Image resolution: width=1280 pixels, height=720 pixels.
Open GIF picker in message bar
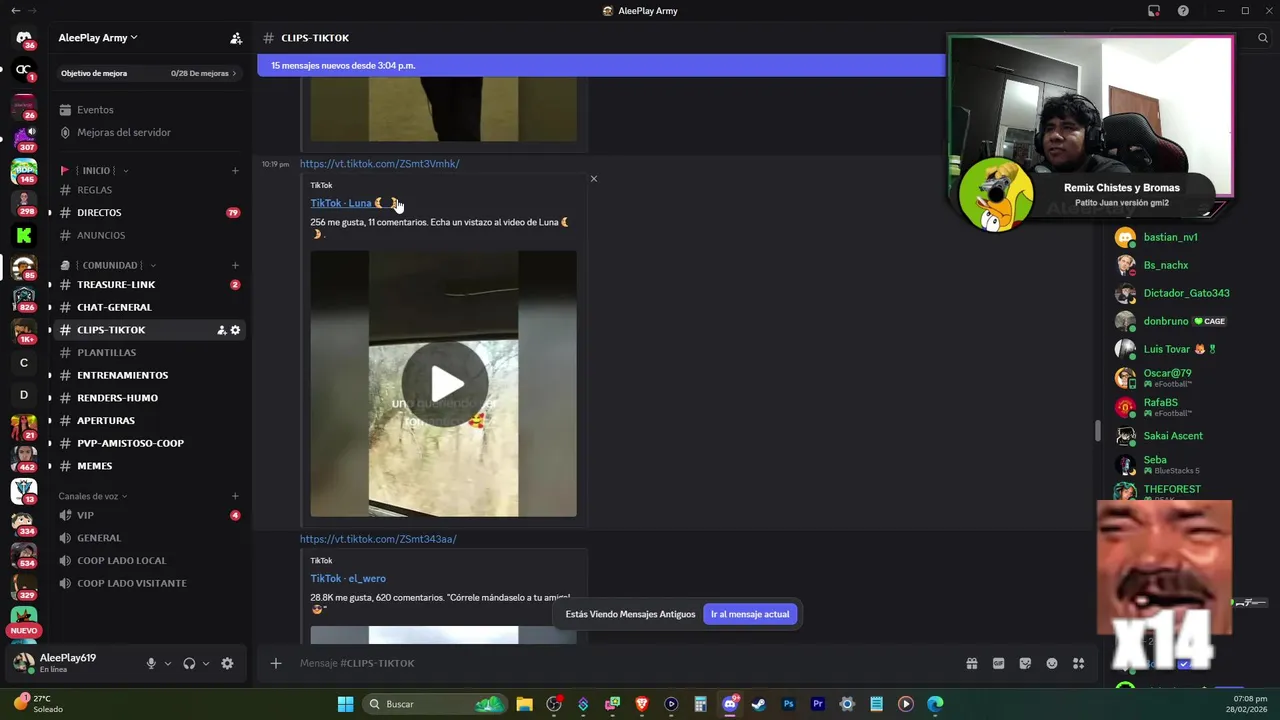[998, 663]
